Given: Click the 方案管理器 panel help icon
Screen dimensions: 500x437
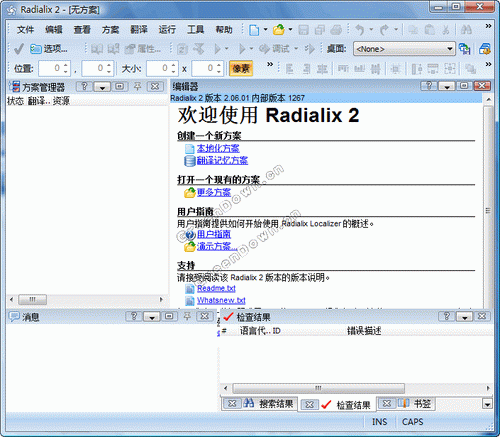Looking at the screenshot, I should [x=84, y=87].
